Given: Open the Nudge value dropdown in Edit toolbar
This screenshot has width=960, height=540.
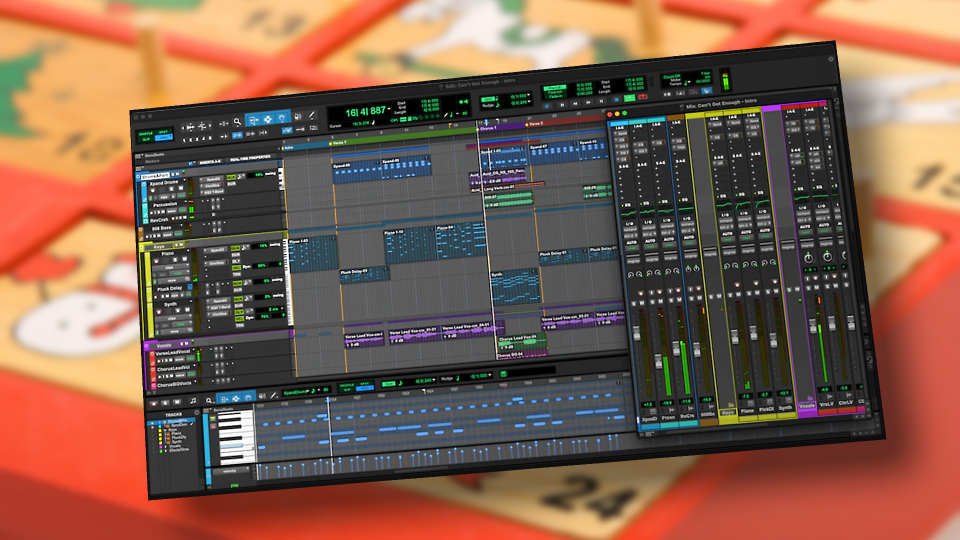Looking at the screenshot, I should click(x=528, y=101).
